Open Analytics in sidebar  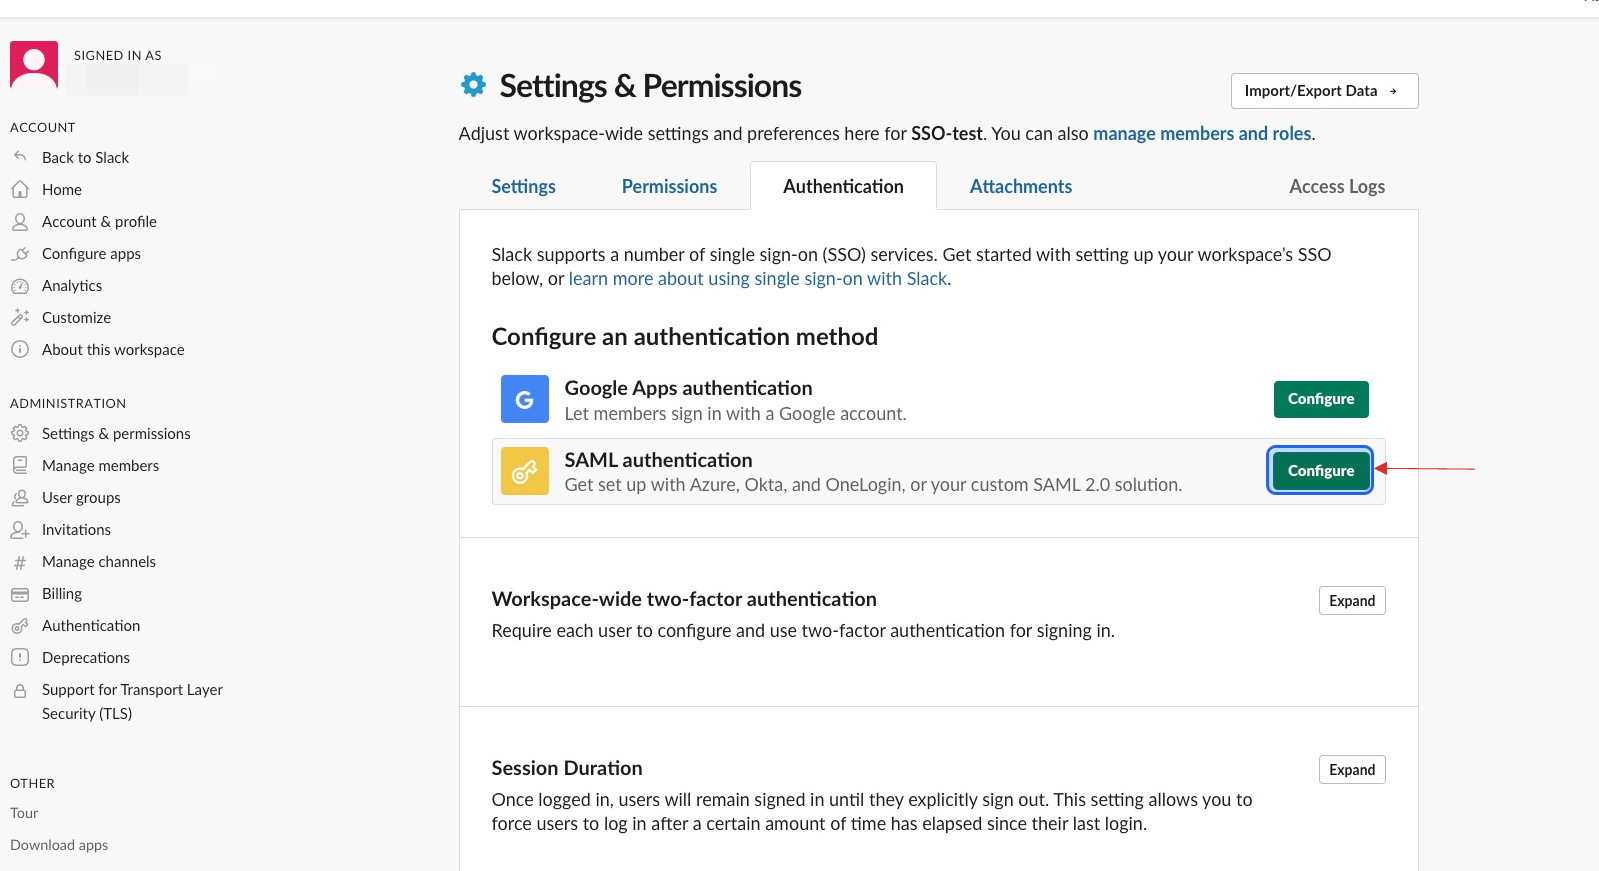[72, 285]
